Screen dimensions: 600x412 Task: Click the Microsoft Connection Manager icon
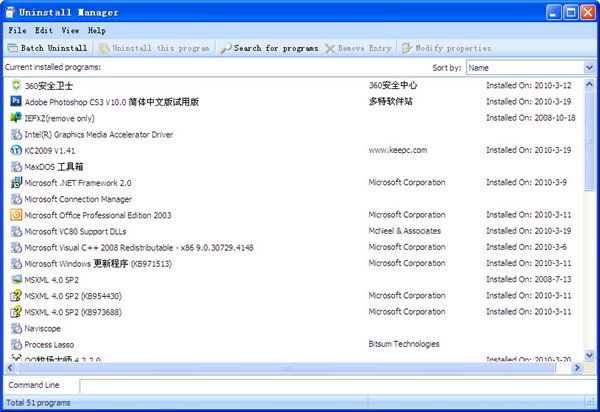(x=16, y=199)
